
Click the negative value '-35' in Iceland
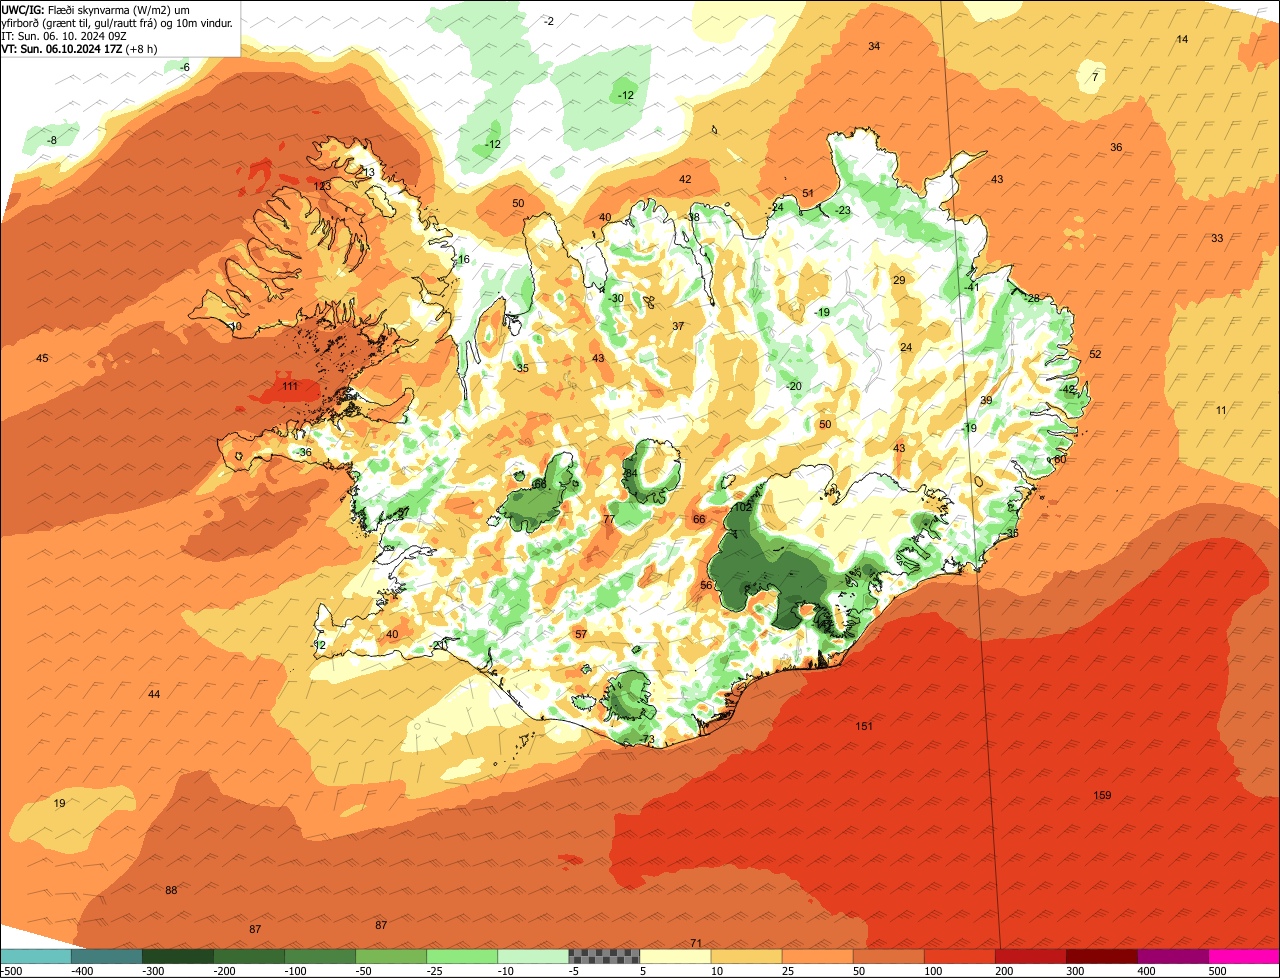click(521, 368)
